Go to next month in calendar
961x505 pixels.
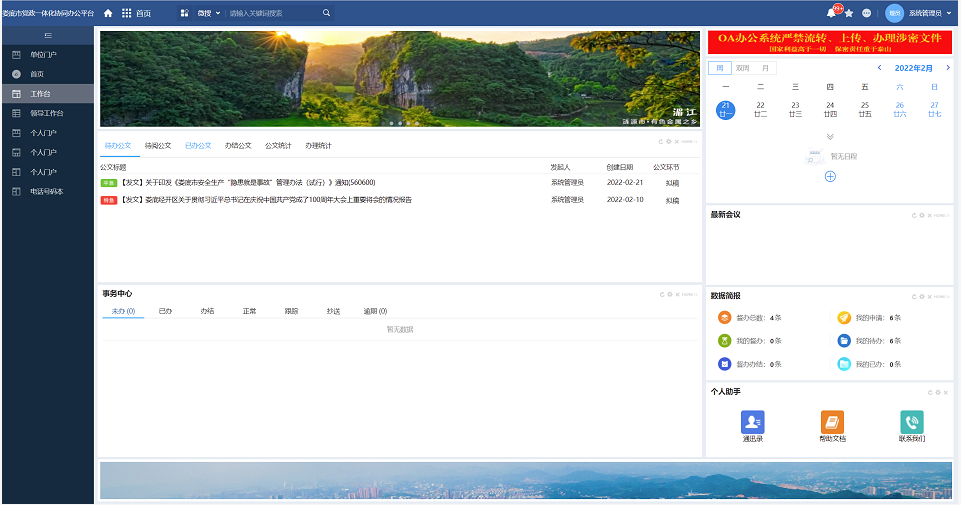(948, 68)
